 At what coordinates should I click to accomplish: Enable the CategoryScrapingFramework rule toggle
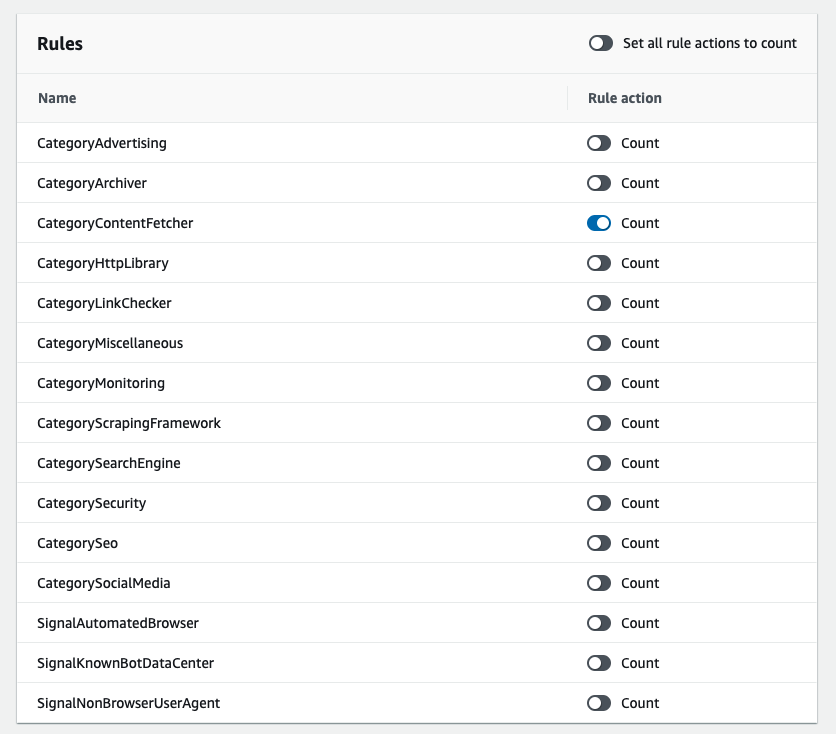(x=598, y=423)
